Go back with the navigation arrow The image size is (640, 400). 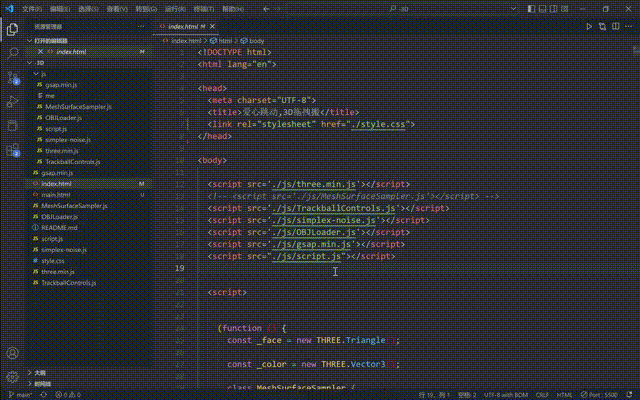(x=266, y=9)
